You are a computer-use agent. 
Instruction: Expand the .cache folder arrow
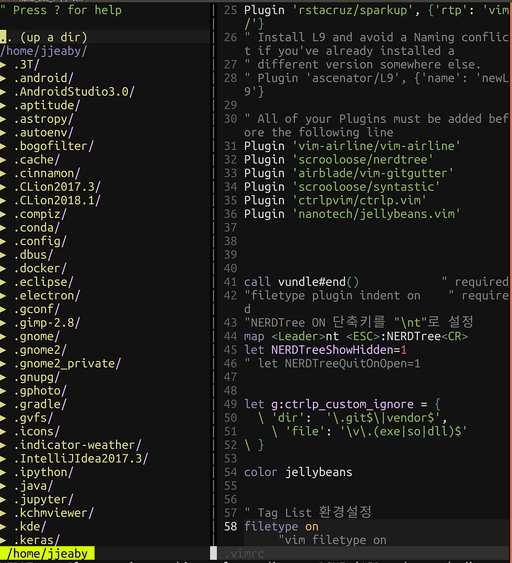click(x=3, y=160)
